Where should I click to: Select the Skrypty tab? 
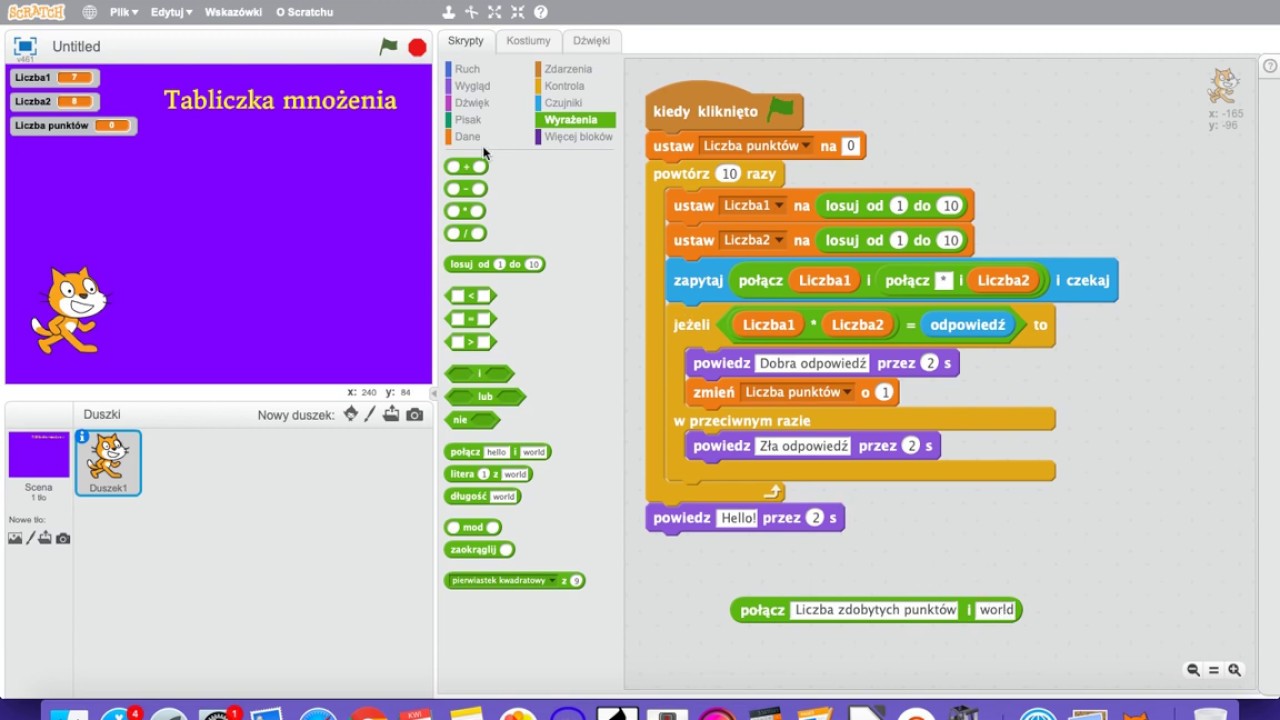click(466, 41)
